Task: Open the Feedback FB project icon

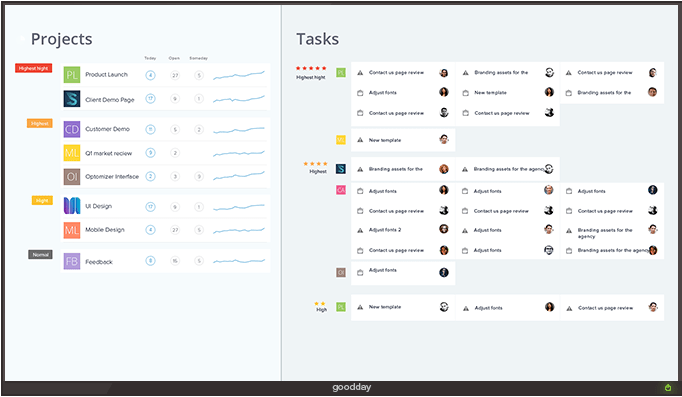Action: [x=72, y=261]
